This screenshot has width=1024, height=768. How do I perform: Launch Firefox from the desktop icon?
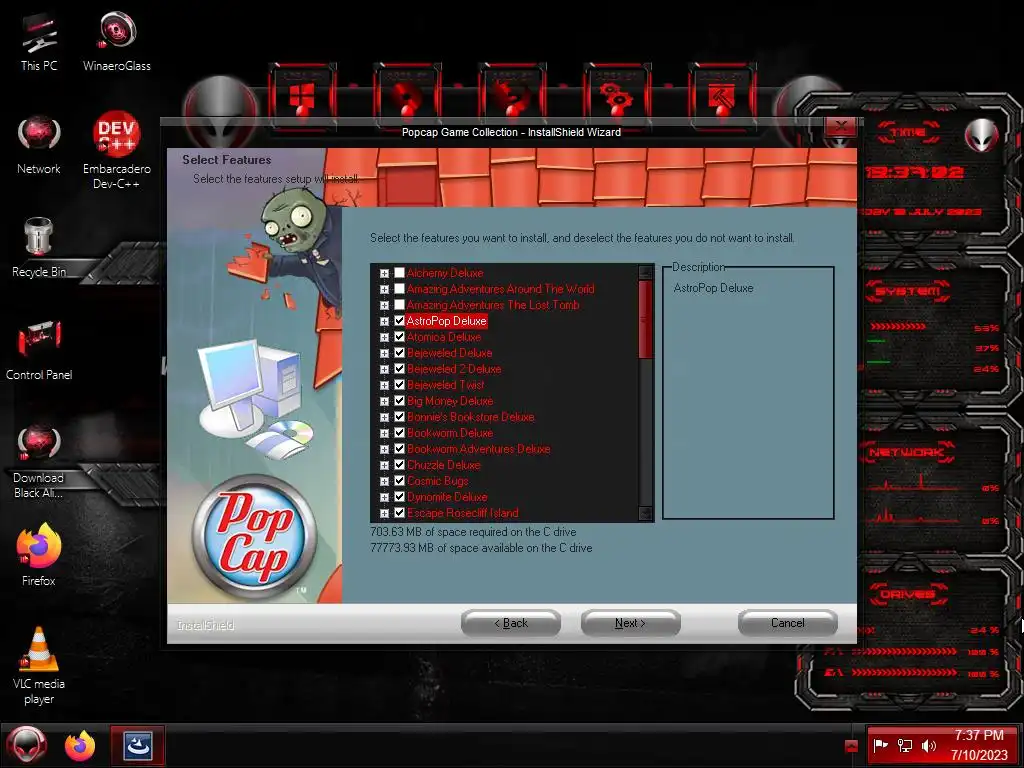39,555
